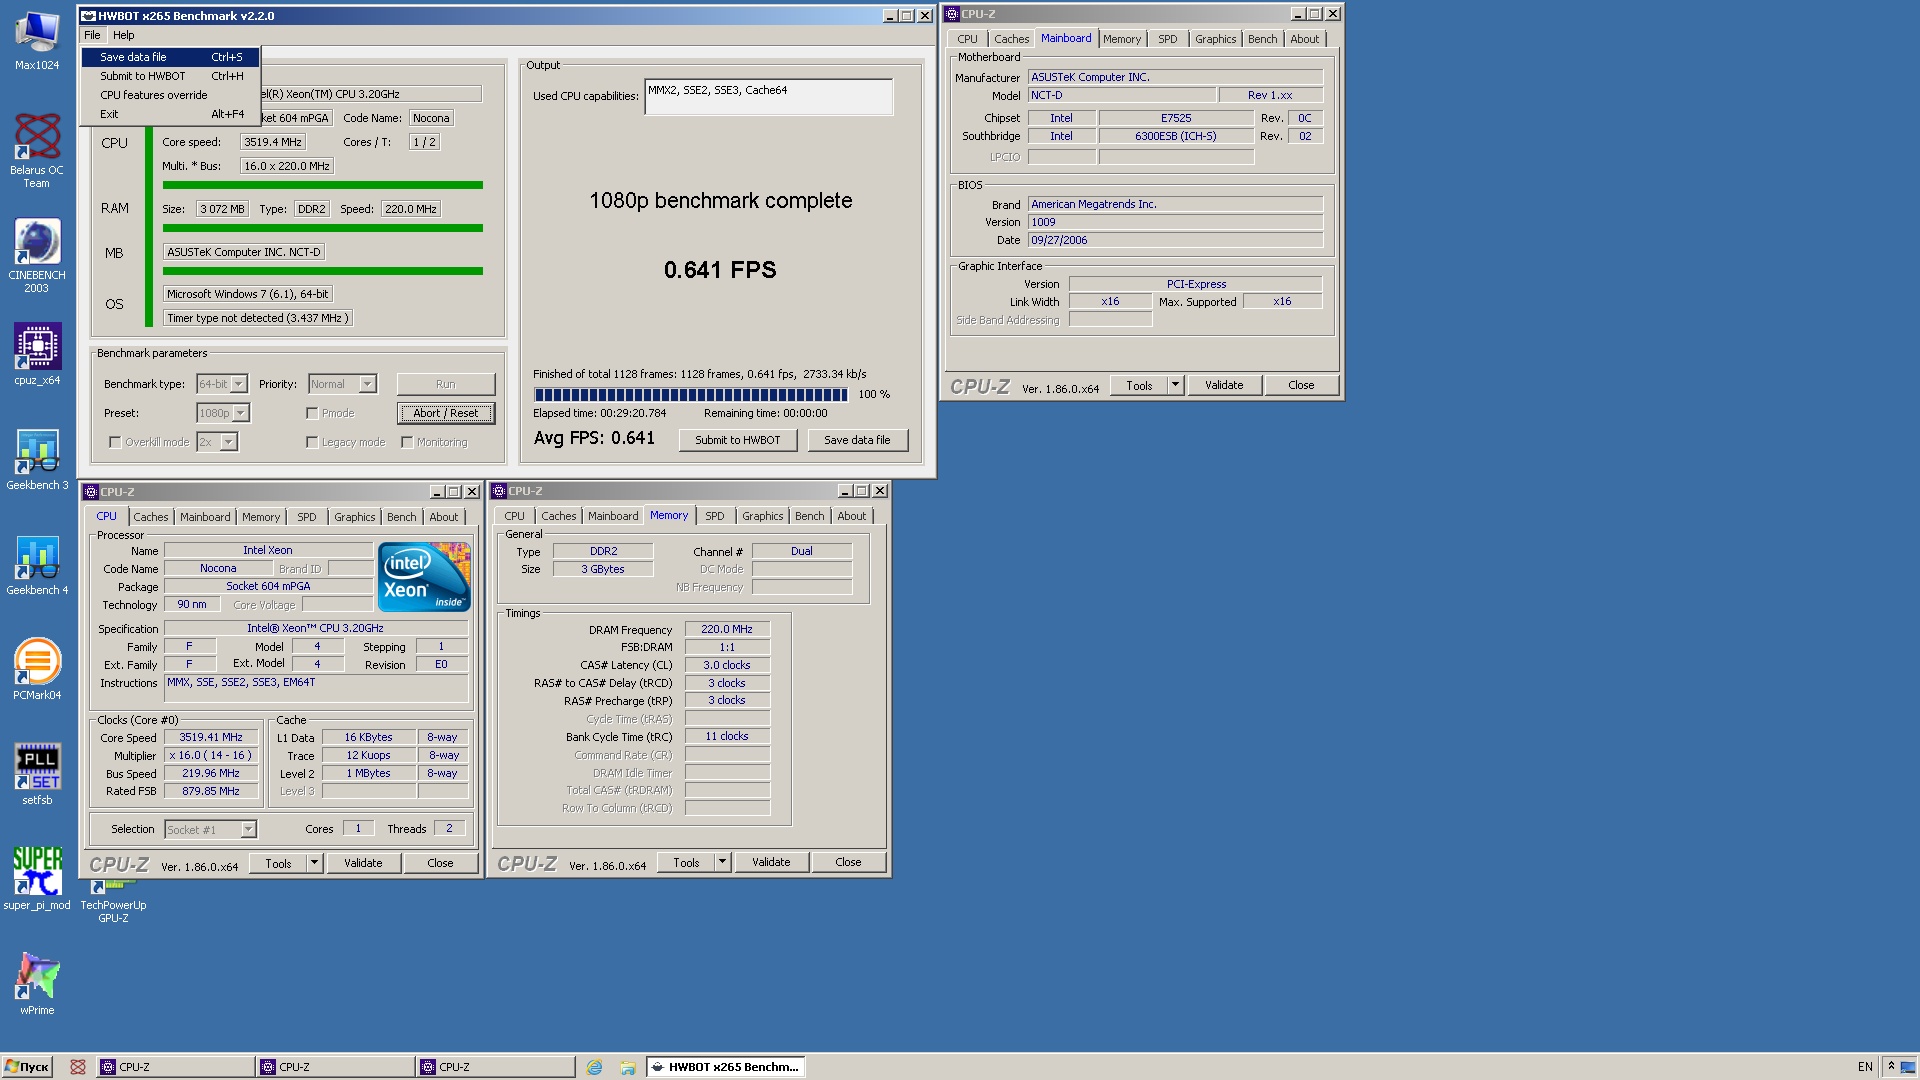This screenshot has height=1080, width=1920.
Task: Open Memory tab in CPU-Z CPU window
Action: [260, 517]
